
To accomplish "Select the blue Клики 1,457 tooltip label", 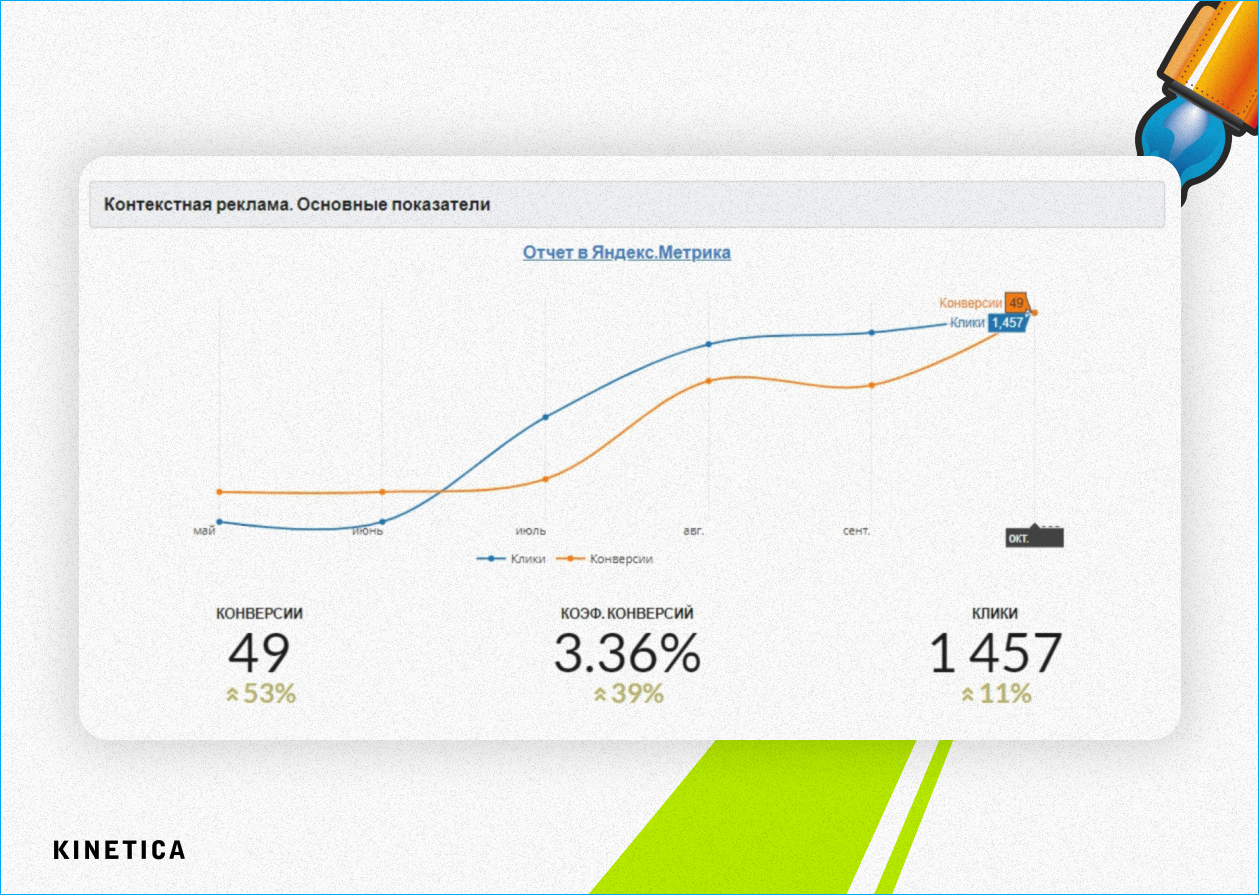I will point(987,322).
